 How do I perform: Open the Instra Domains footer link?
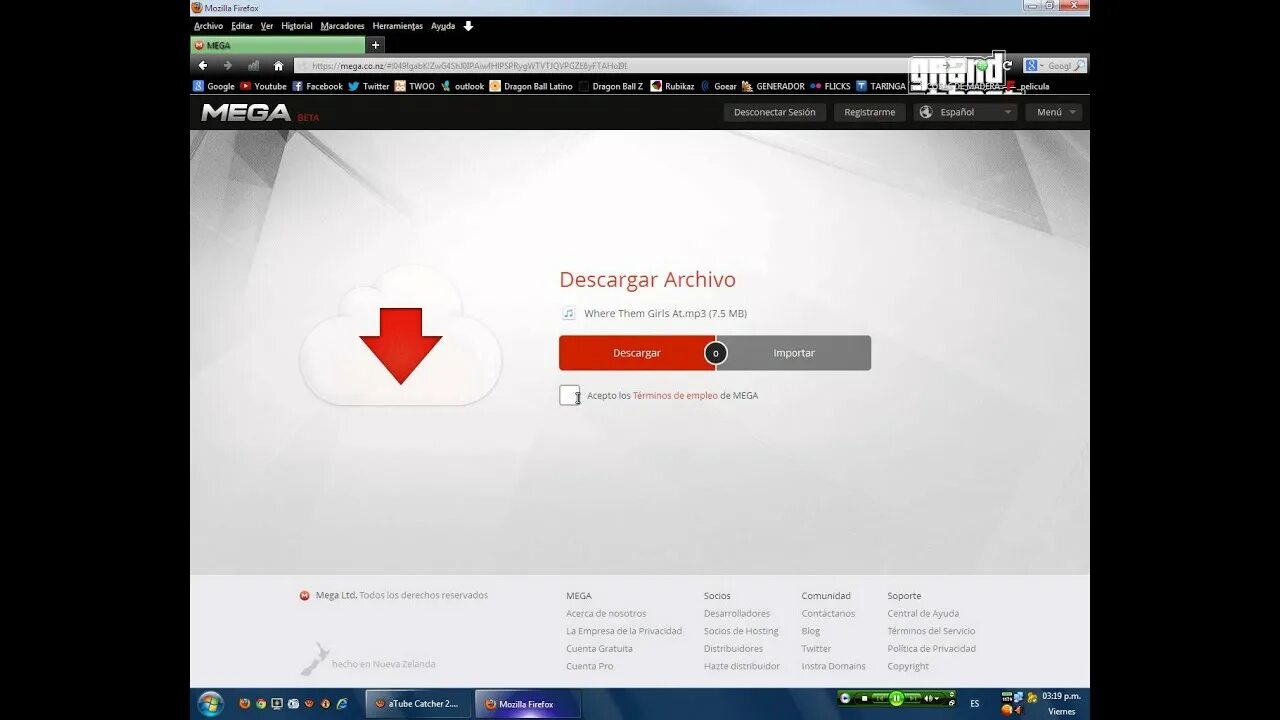[833, 666]
